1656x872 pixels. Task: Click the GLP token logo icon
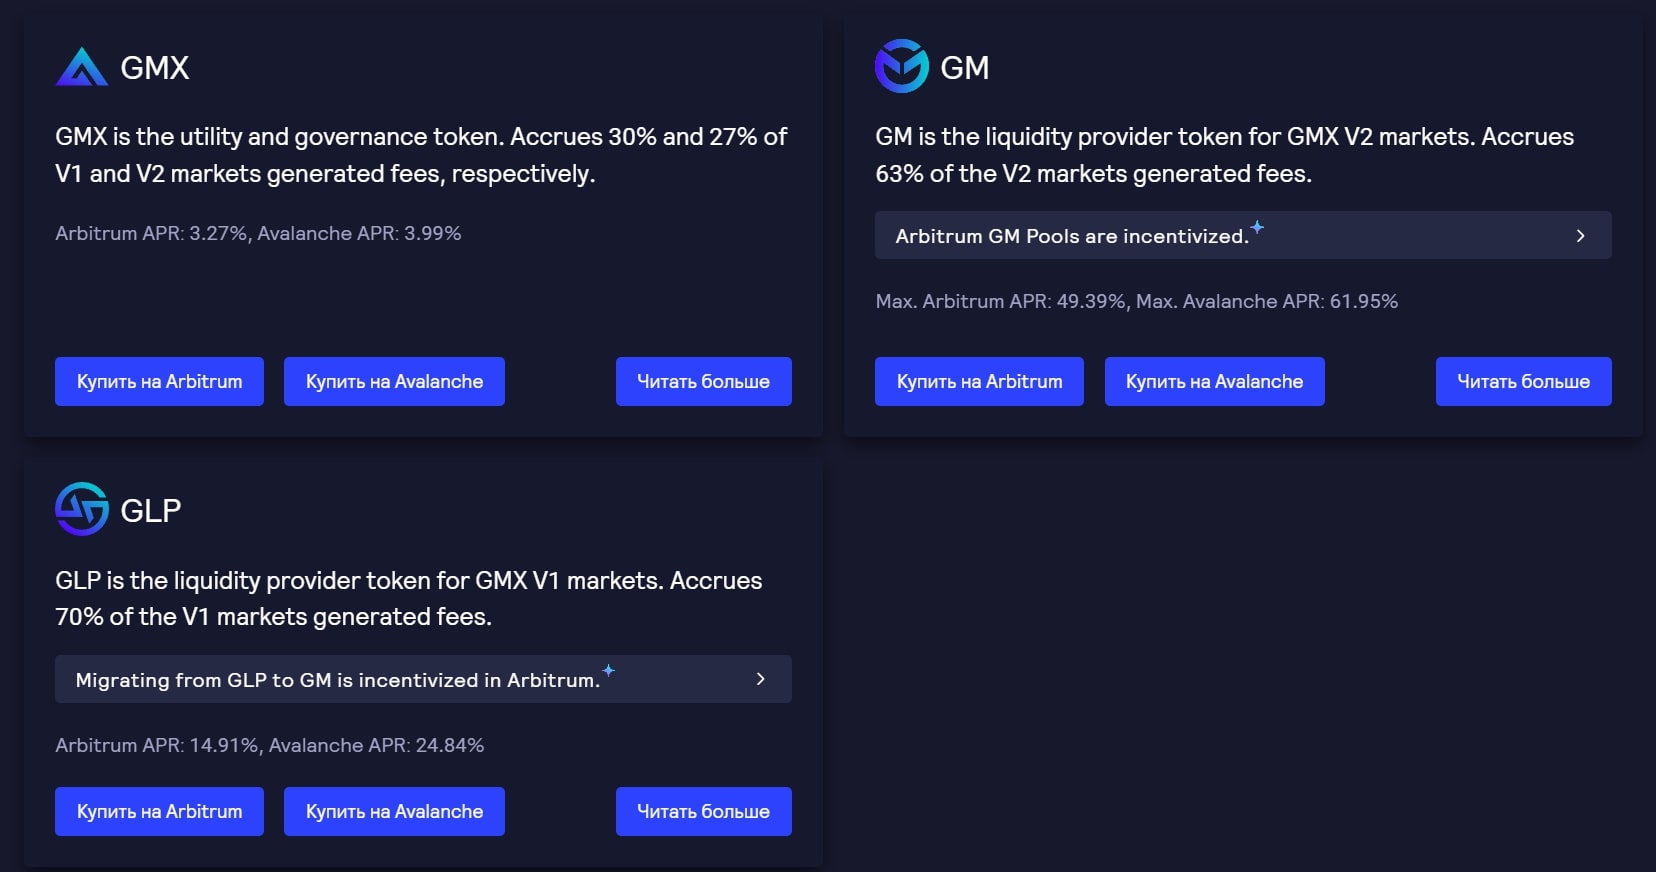(x=82, y=509)
